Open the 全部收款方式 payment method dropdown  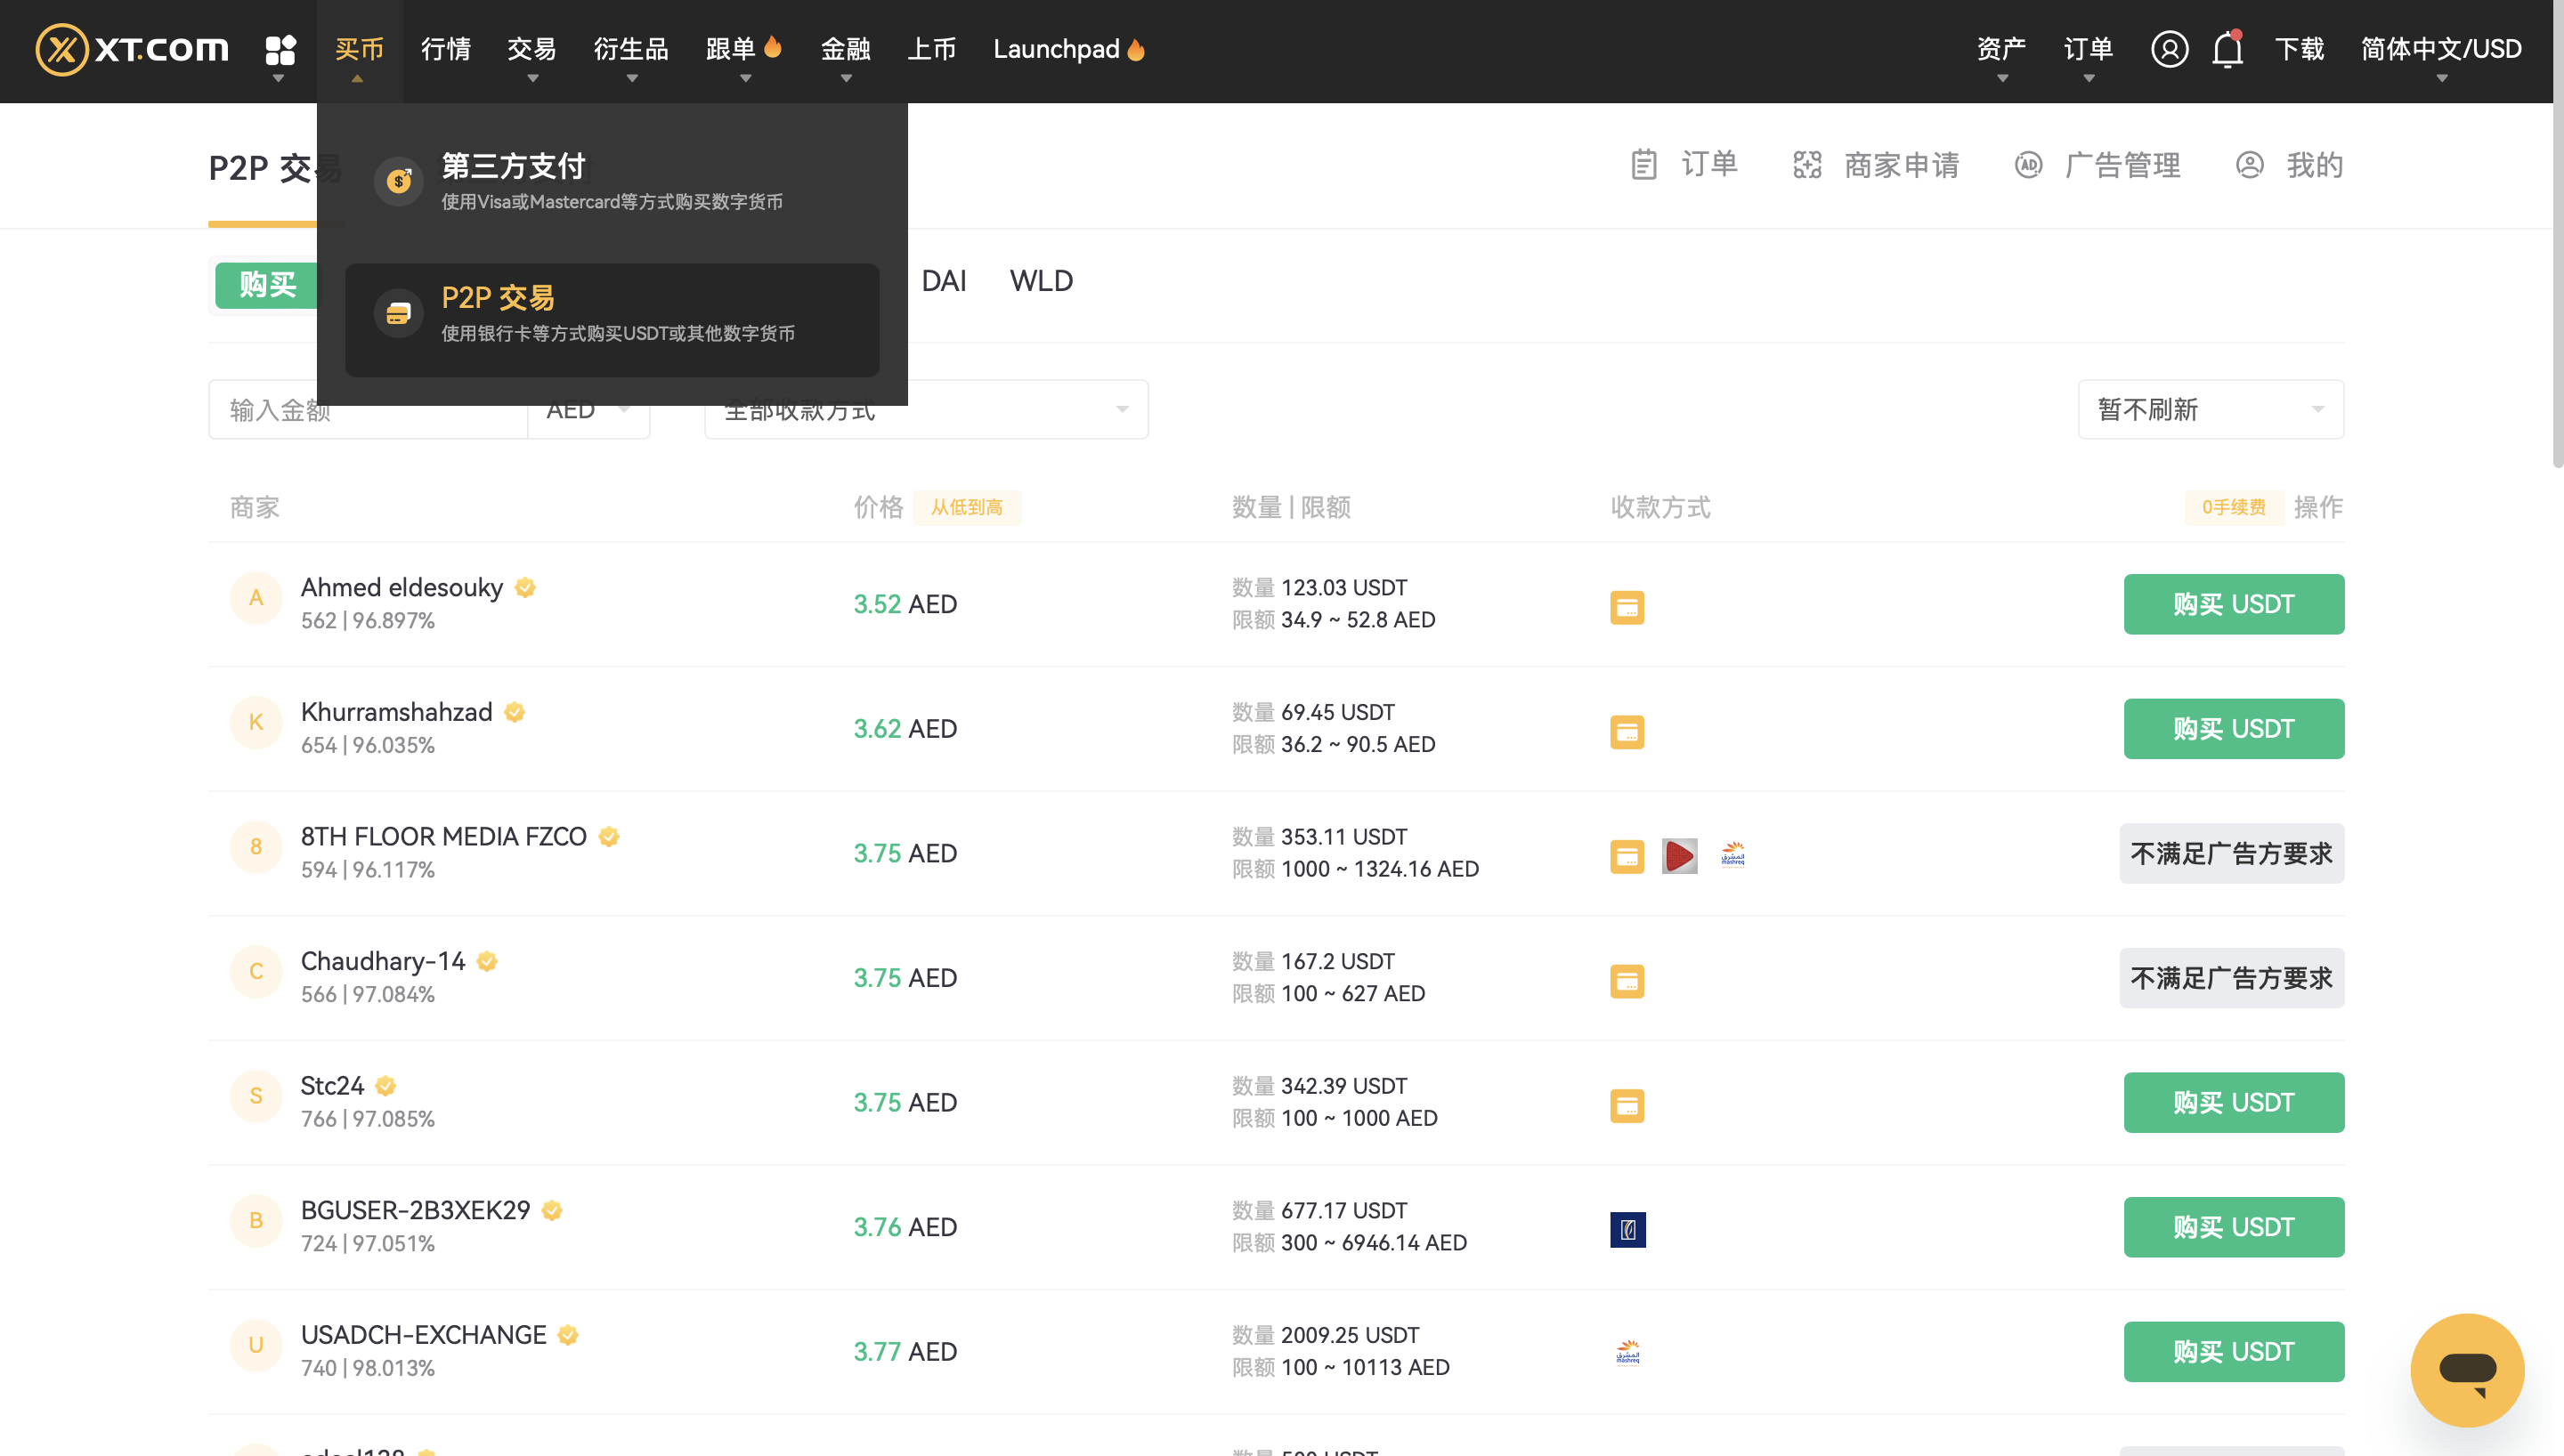coord(926,409)
